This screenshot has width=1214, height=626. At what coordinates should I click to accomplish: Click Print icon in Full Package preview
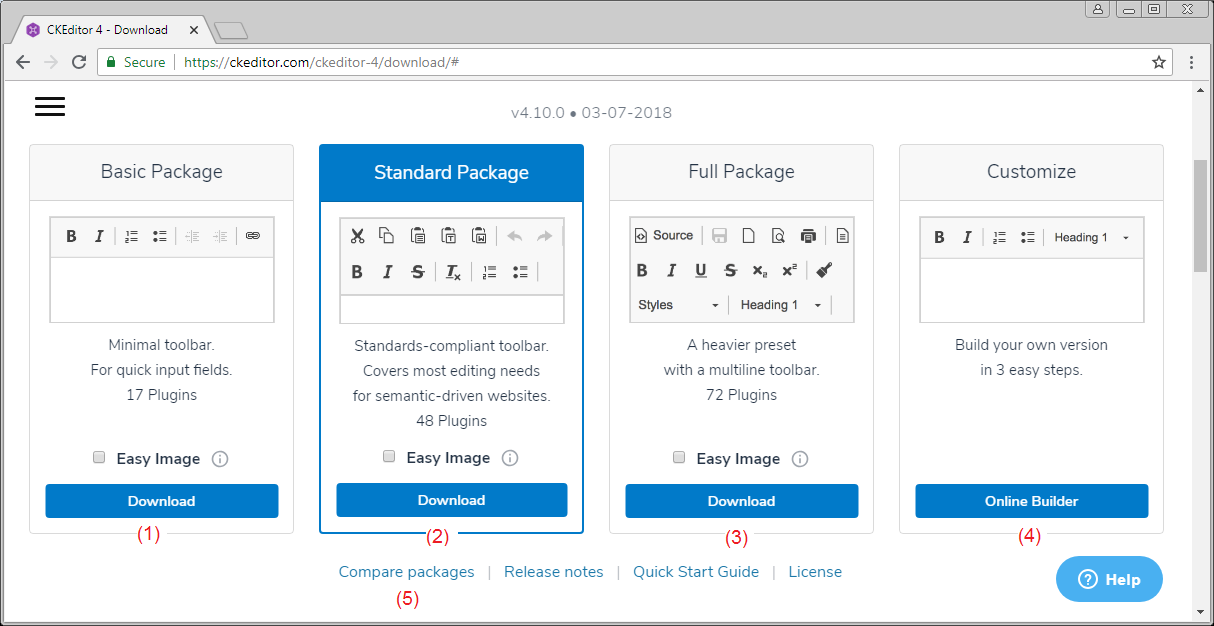coord(808,236)
